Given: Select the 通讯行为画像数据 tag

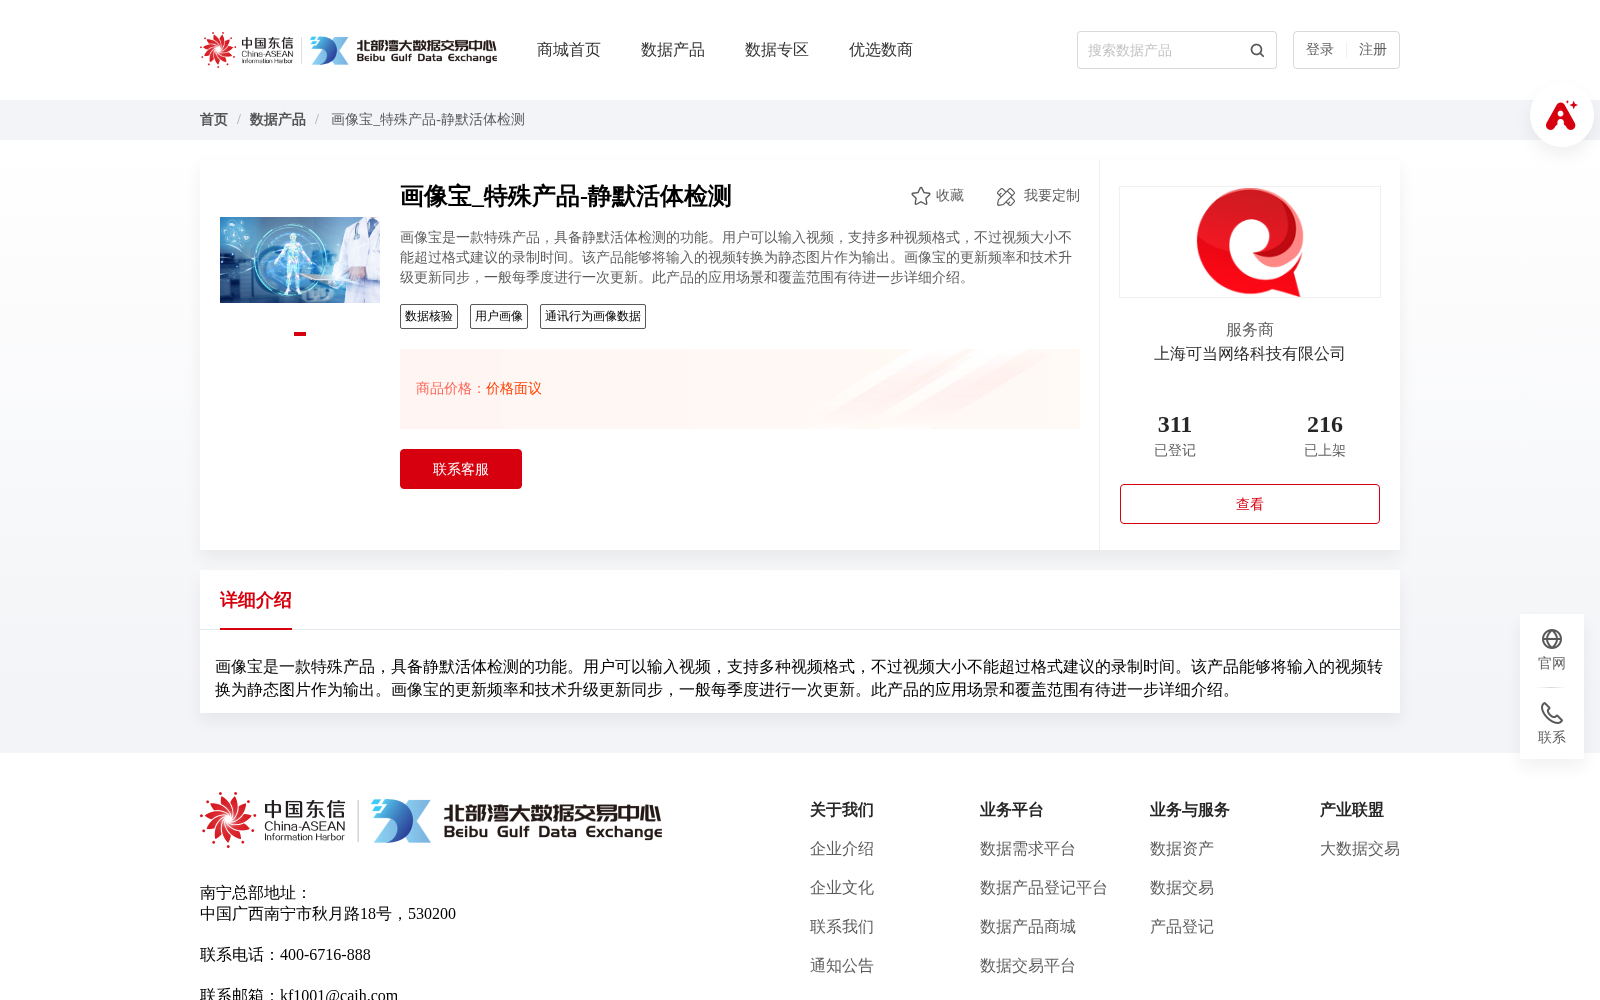Looking at the screenshot, I should (593, 316).
